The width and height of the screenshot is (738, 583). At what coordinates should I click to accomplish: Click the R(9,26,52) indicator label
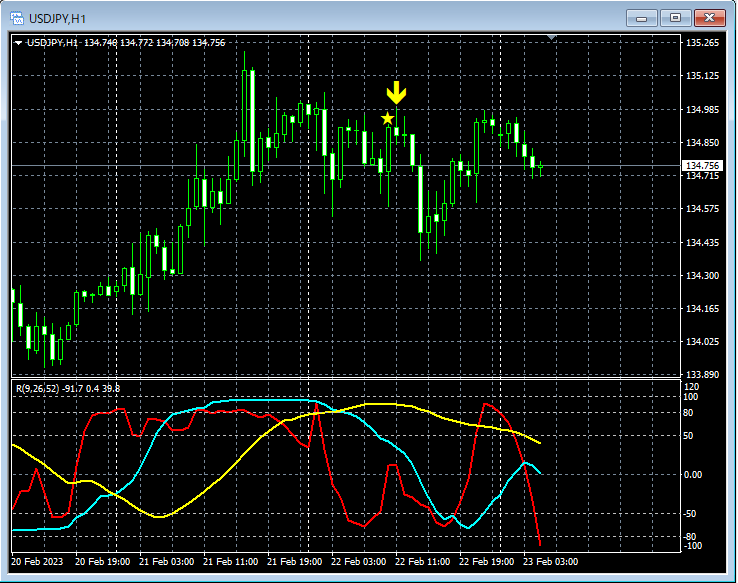[x=38, y=389]
